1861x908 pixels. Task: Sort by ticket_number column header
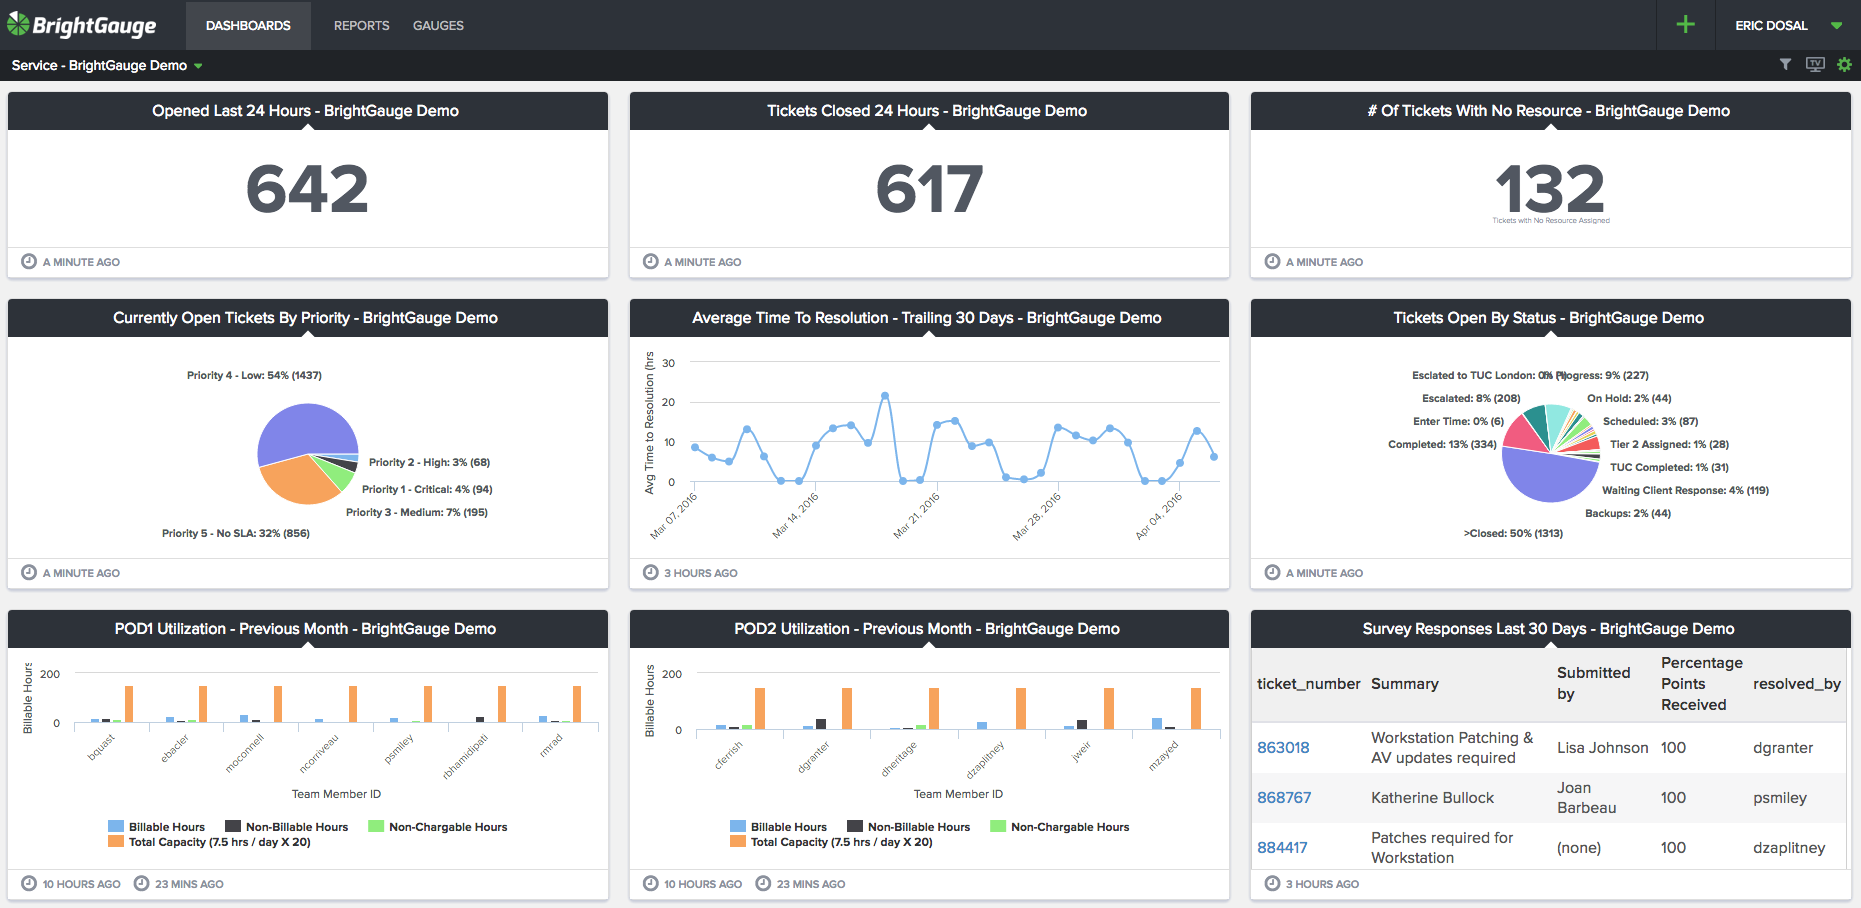(1308, 684)
